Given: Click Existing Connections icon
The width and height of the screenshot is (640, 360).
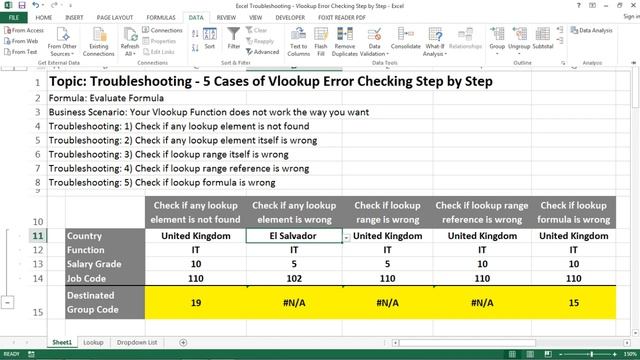Looking at the screenshot, I should [x=98, y=42].
